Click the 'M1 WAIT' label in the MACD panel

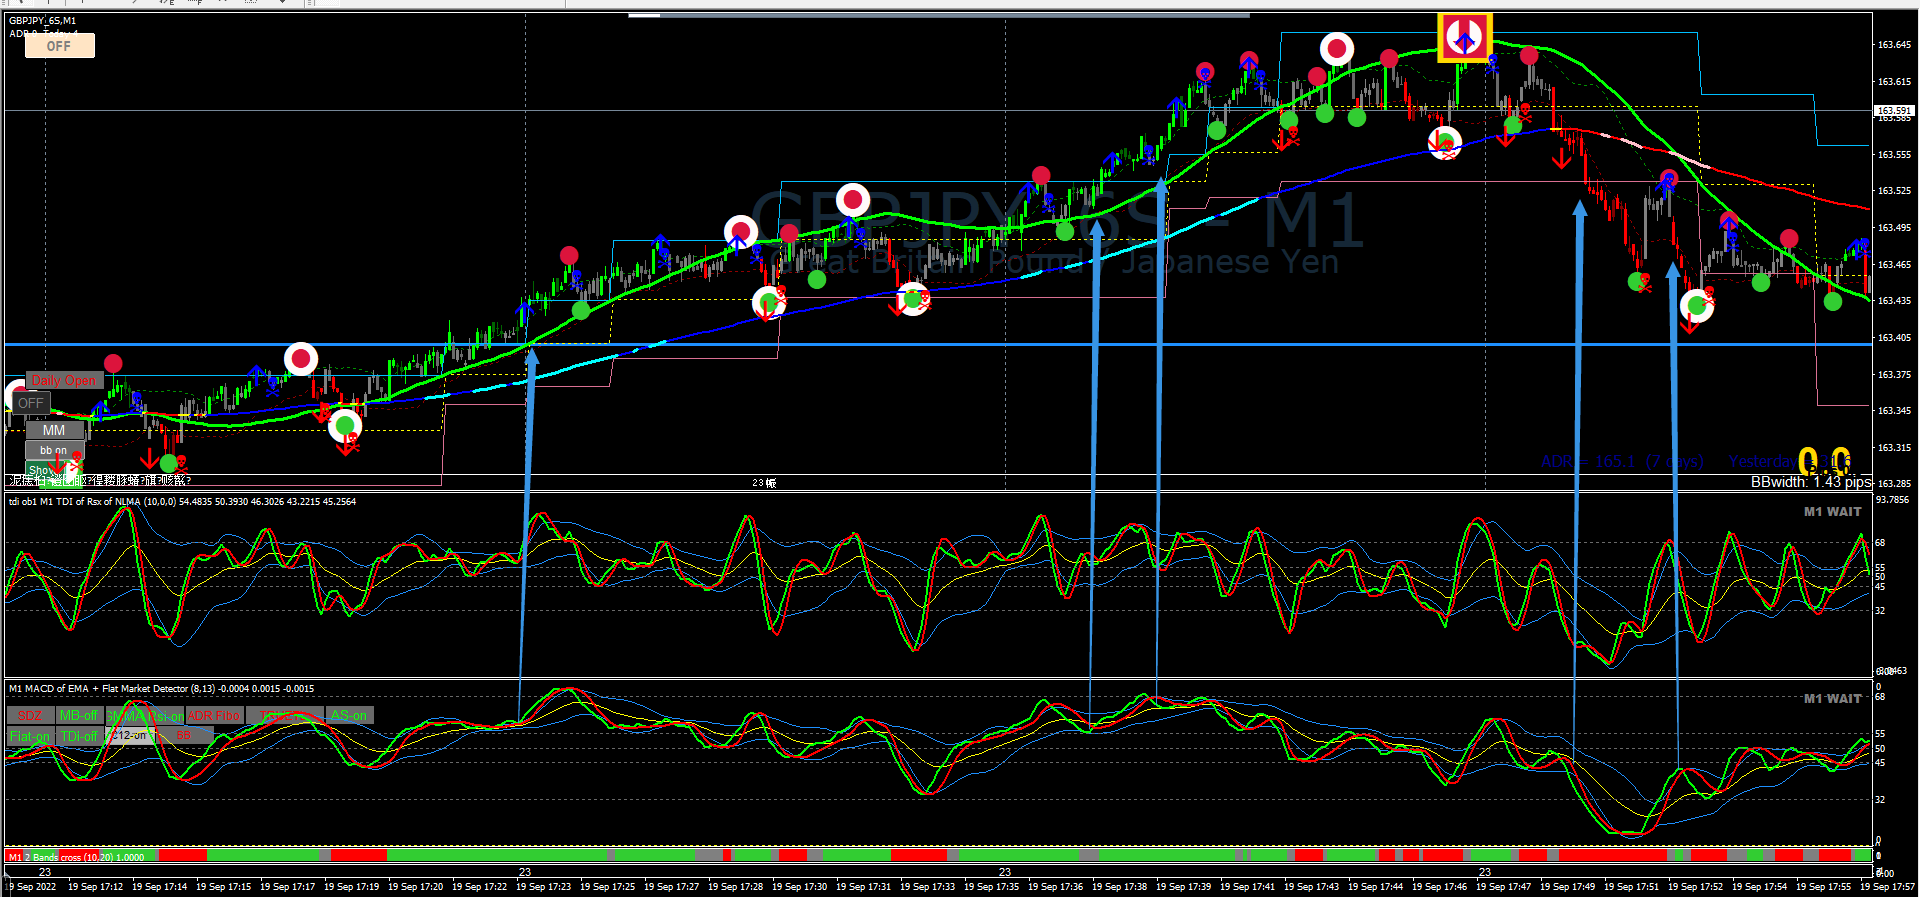pos(1832,699)
